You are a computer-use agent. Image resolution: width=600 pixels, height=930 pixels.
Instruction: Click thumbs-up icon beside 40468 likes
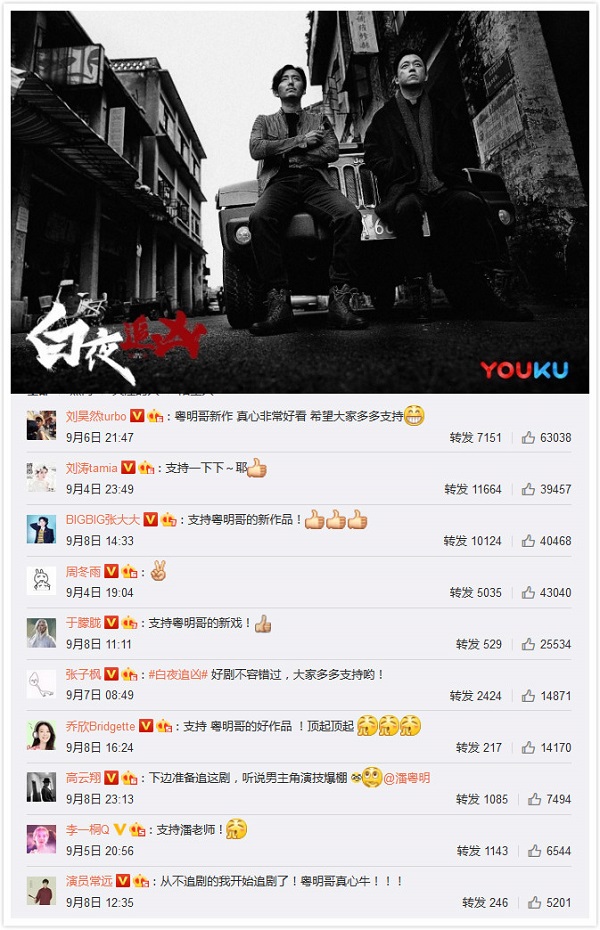pyautogui.click(x=528, y=541)
